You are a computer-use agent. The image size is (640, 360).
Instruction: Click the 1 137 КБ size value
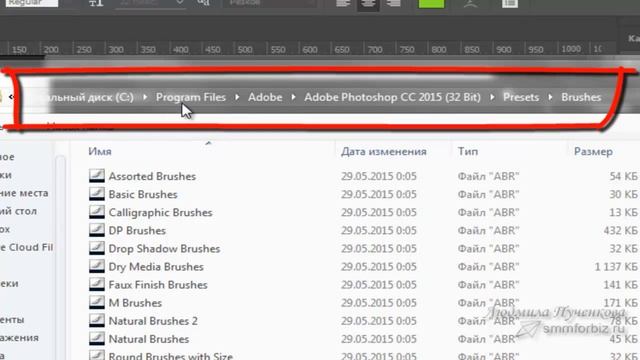pyautogui.click(x=616, y=267)
